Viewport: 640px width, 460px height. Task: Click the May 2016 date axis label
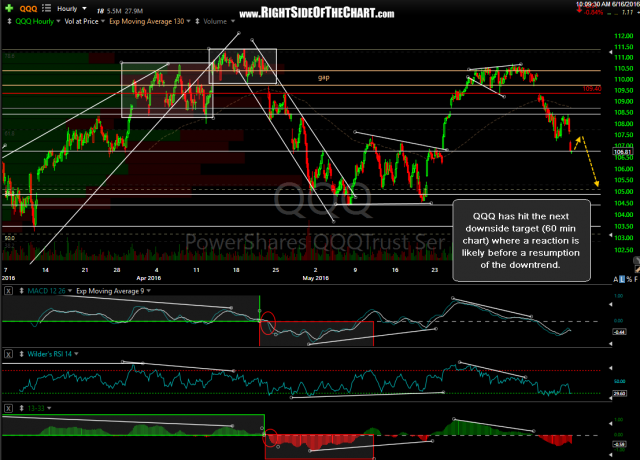pyautogui.click(x=316, y=278)
